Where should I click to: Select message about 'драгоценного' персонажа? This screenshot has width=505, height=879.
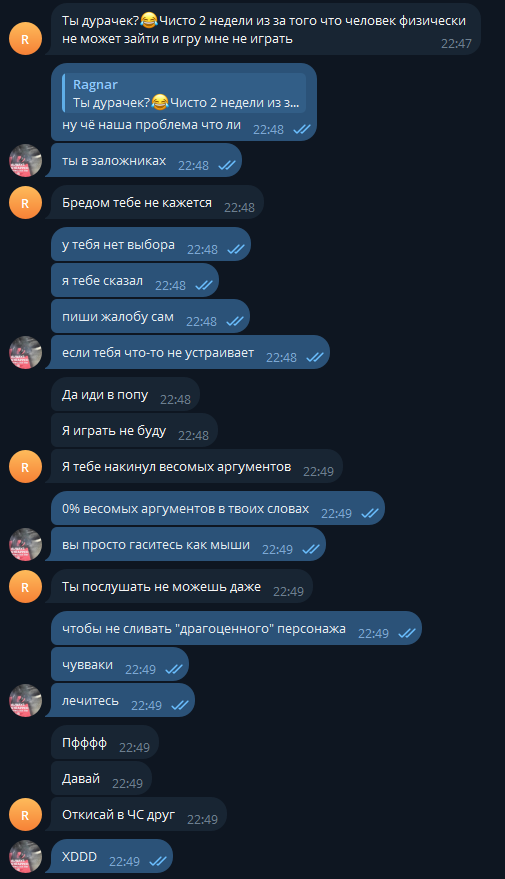237,628
